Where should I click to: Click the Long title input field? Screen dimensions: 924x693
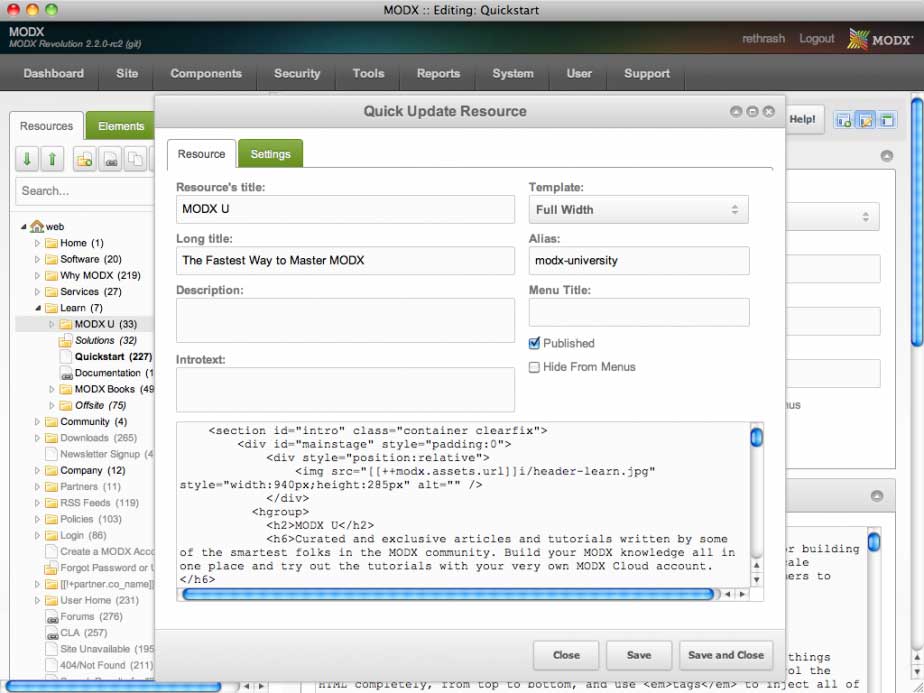pos(345,260)
